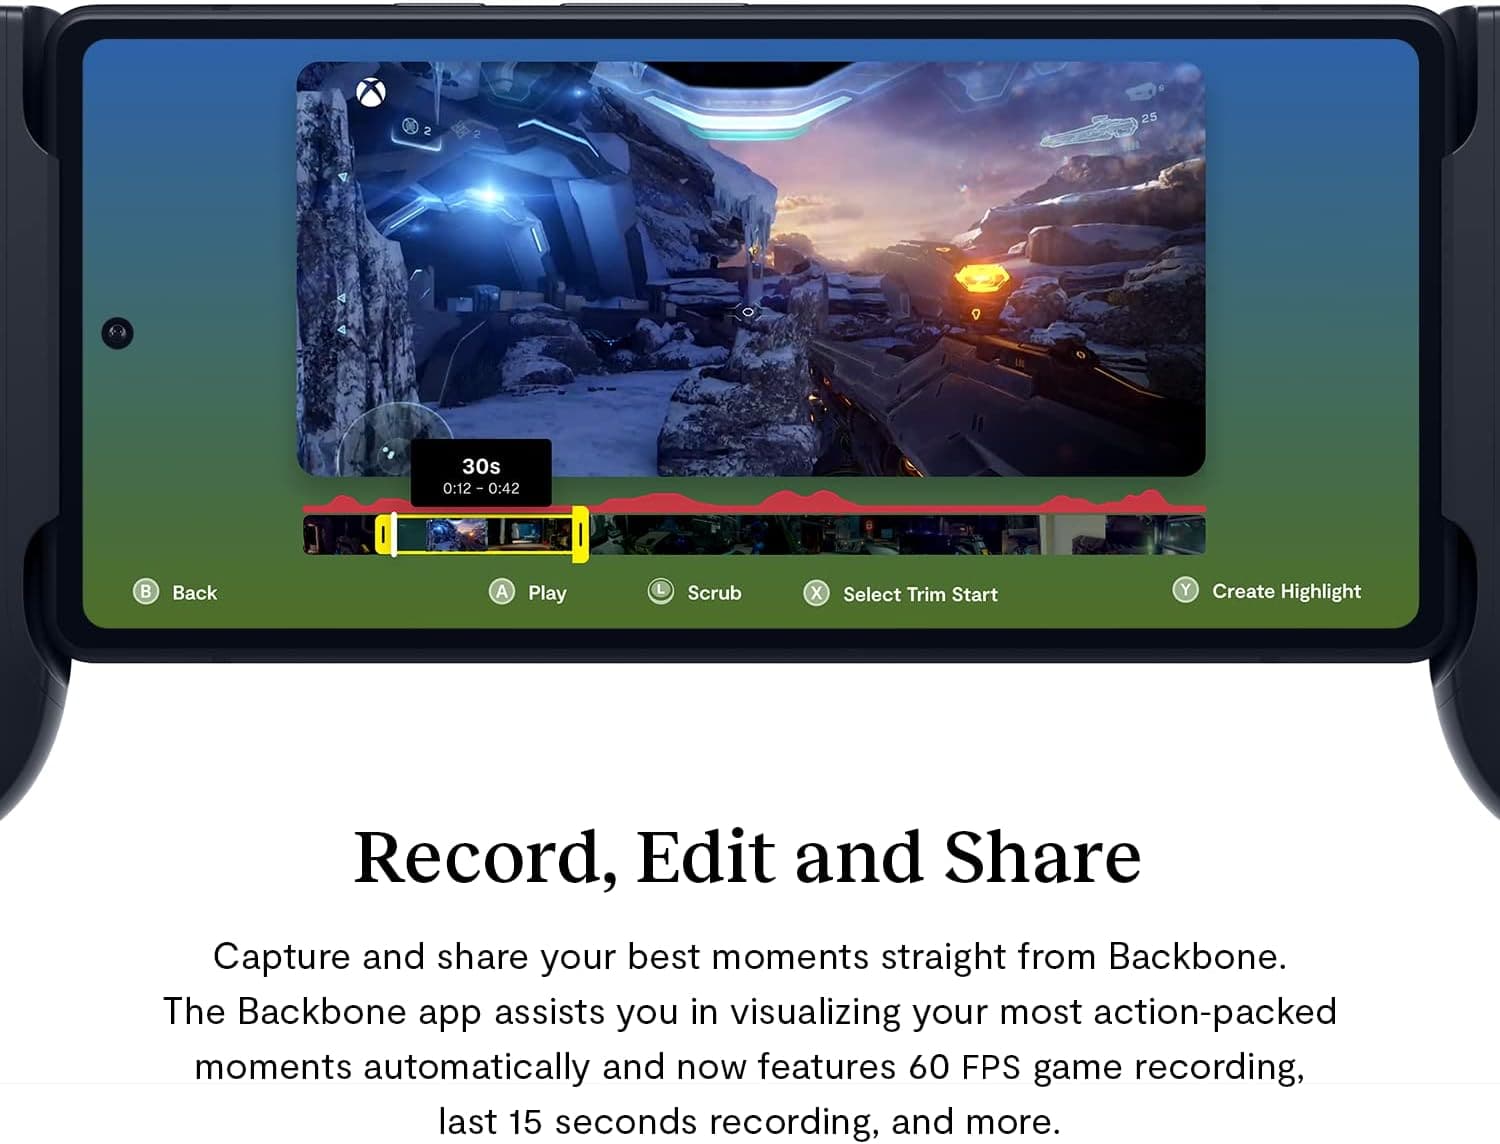Select the Scrub option

point(714,592)
